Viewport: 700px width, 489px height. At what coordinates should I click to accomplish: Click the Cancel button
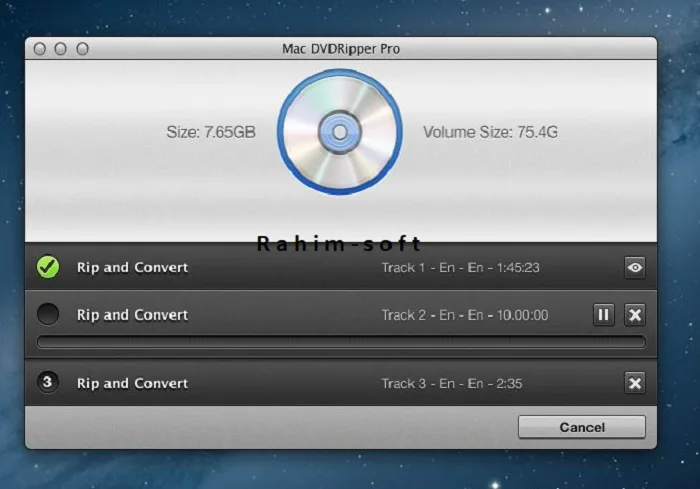coord(582,427)
